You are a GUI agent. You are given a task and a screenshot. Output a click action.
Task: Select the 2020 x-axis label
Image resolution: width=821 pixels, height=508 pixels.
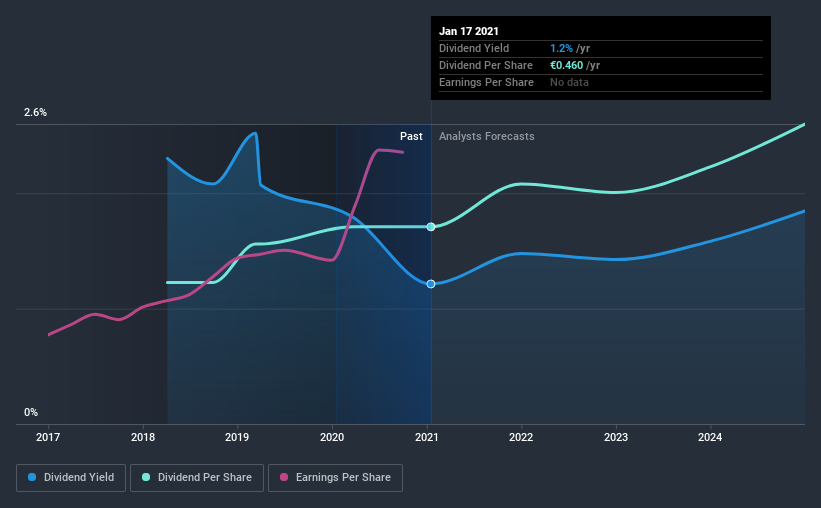(332, 437)
